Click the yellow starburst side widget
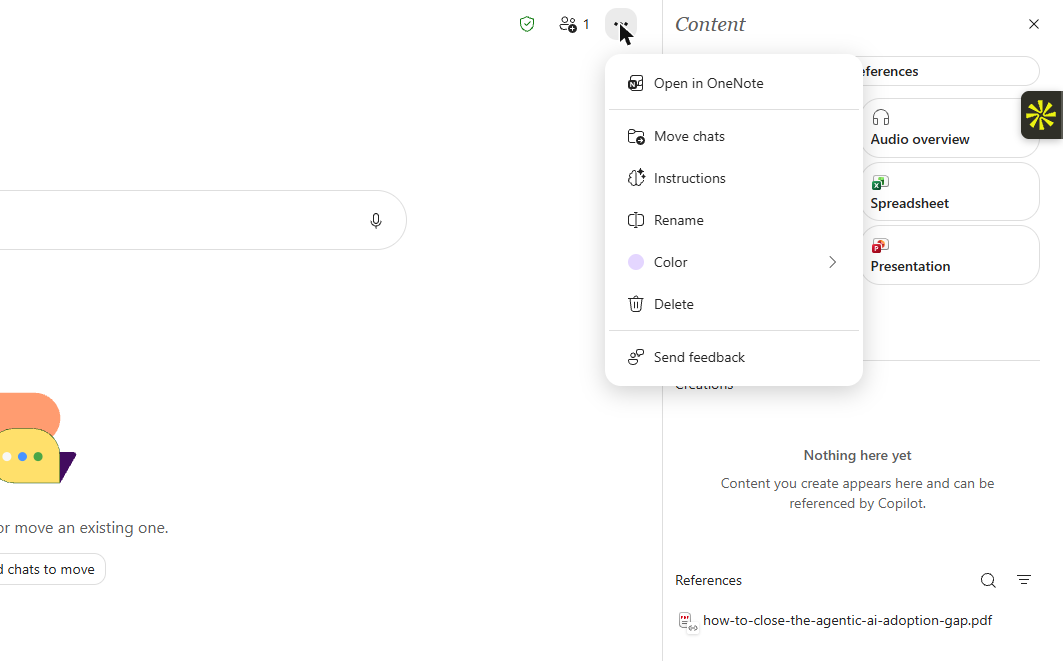Screen dimensions: 1063x661 [1041, 115]
